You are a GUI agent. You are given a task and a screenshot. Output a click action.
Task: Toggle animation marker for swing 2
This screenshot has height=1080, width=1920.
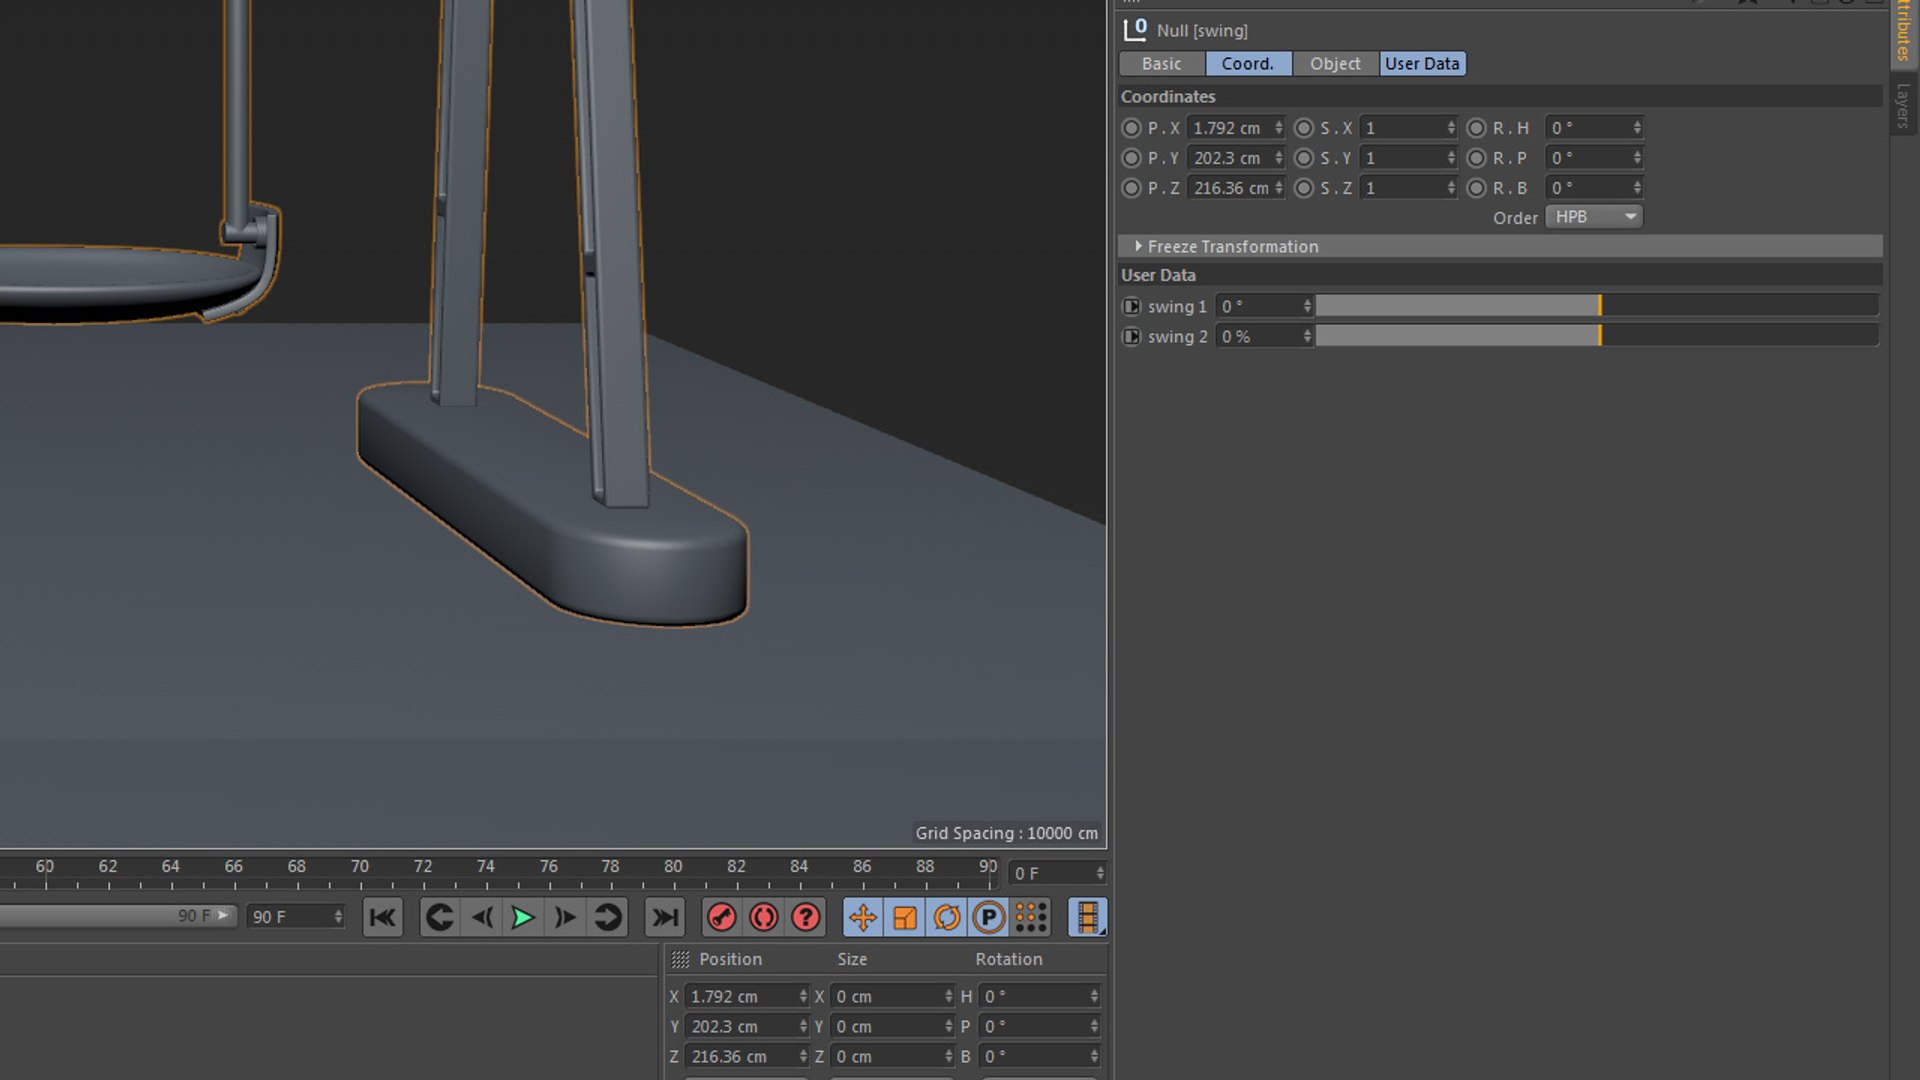[x=1131, y=337]
